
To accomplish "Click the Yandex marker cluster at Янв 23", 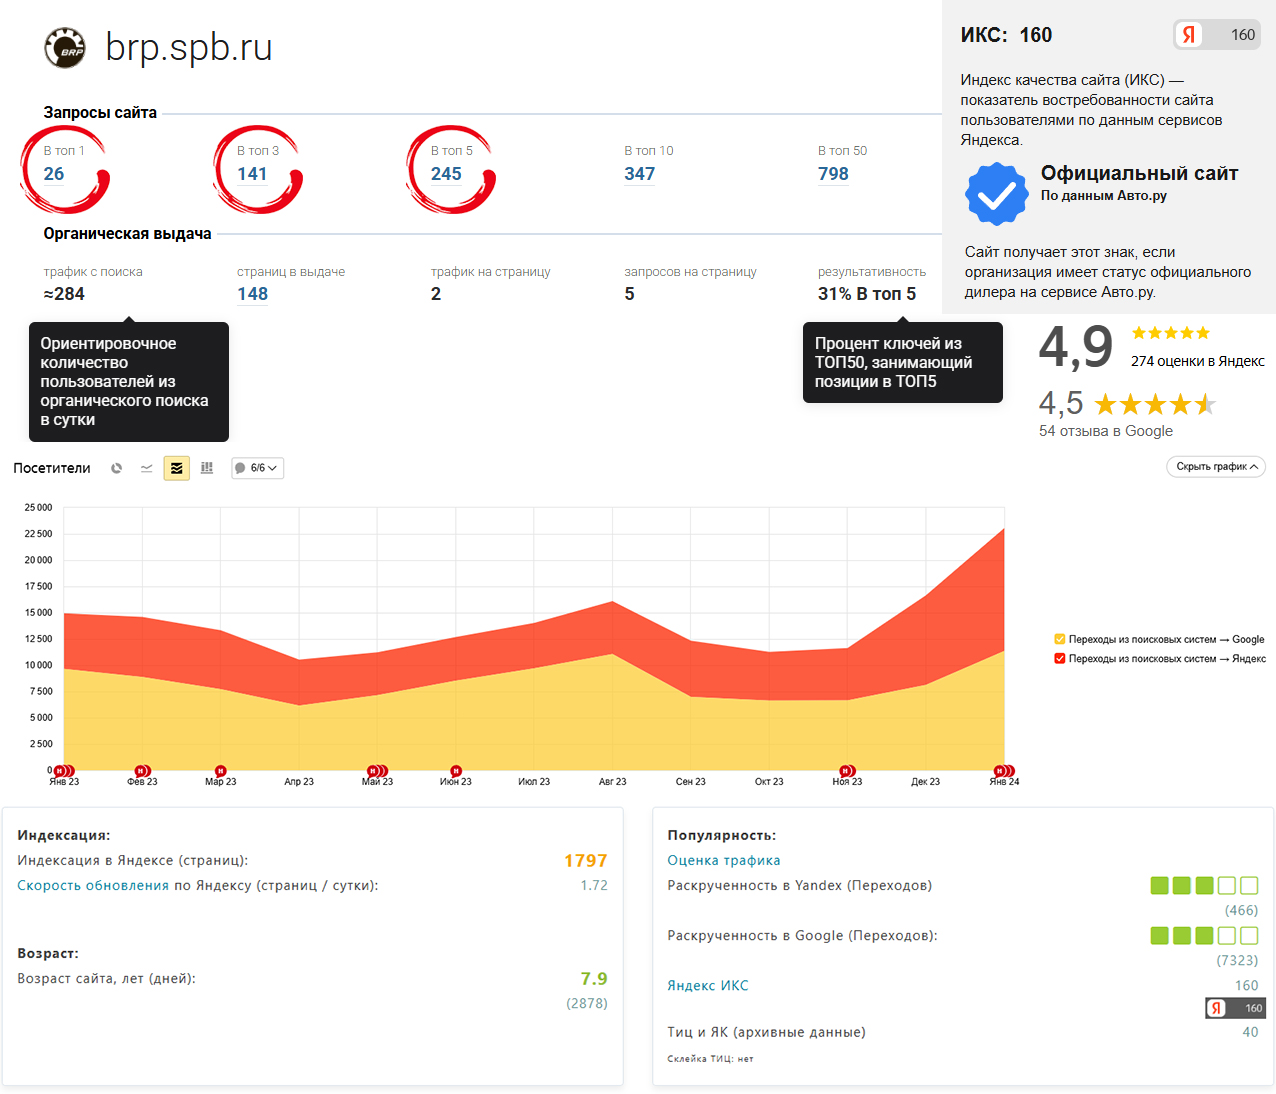I will click(x=63, y=771).
